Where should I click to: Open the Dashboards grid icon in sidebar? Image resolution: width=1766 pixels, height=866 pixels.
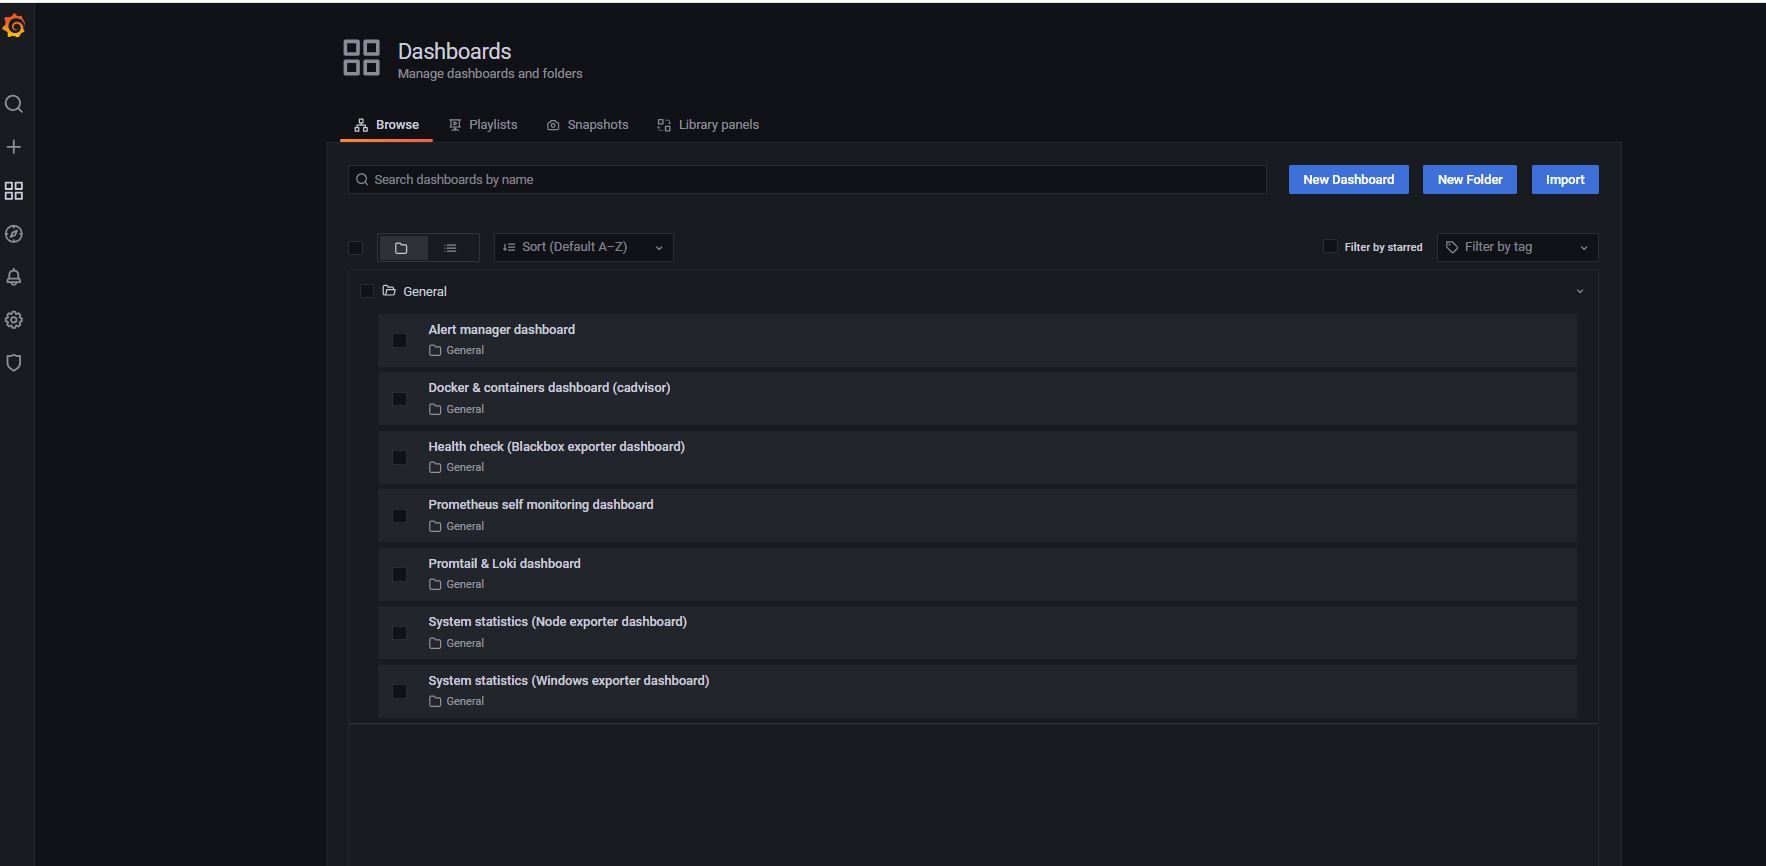tap(14, 191)
